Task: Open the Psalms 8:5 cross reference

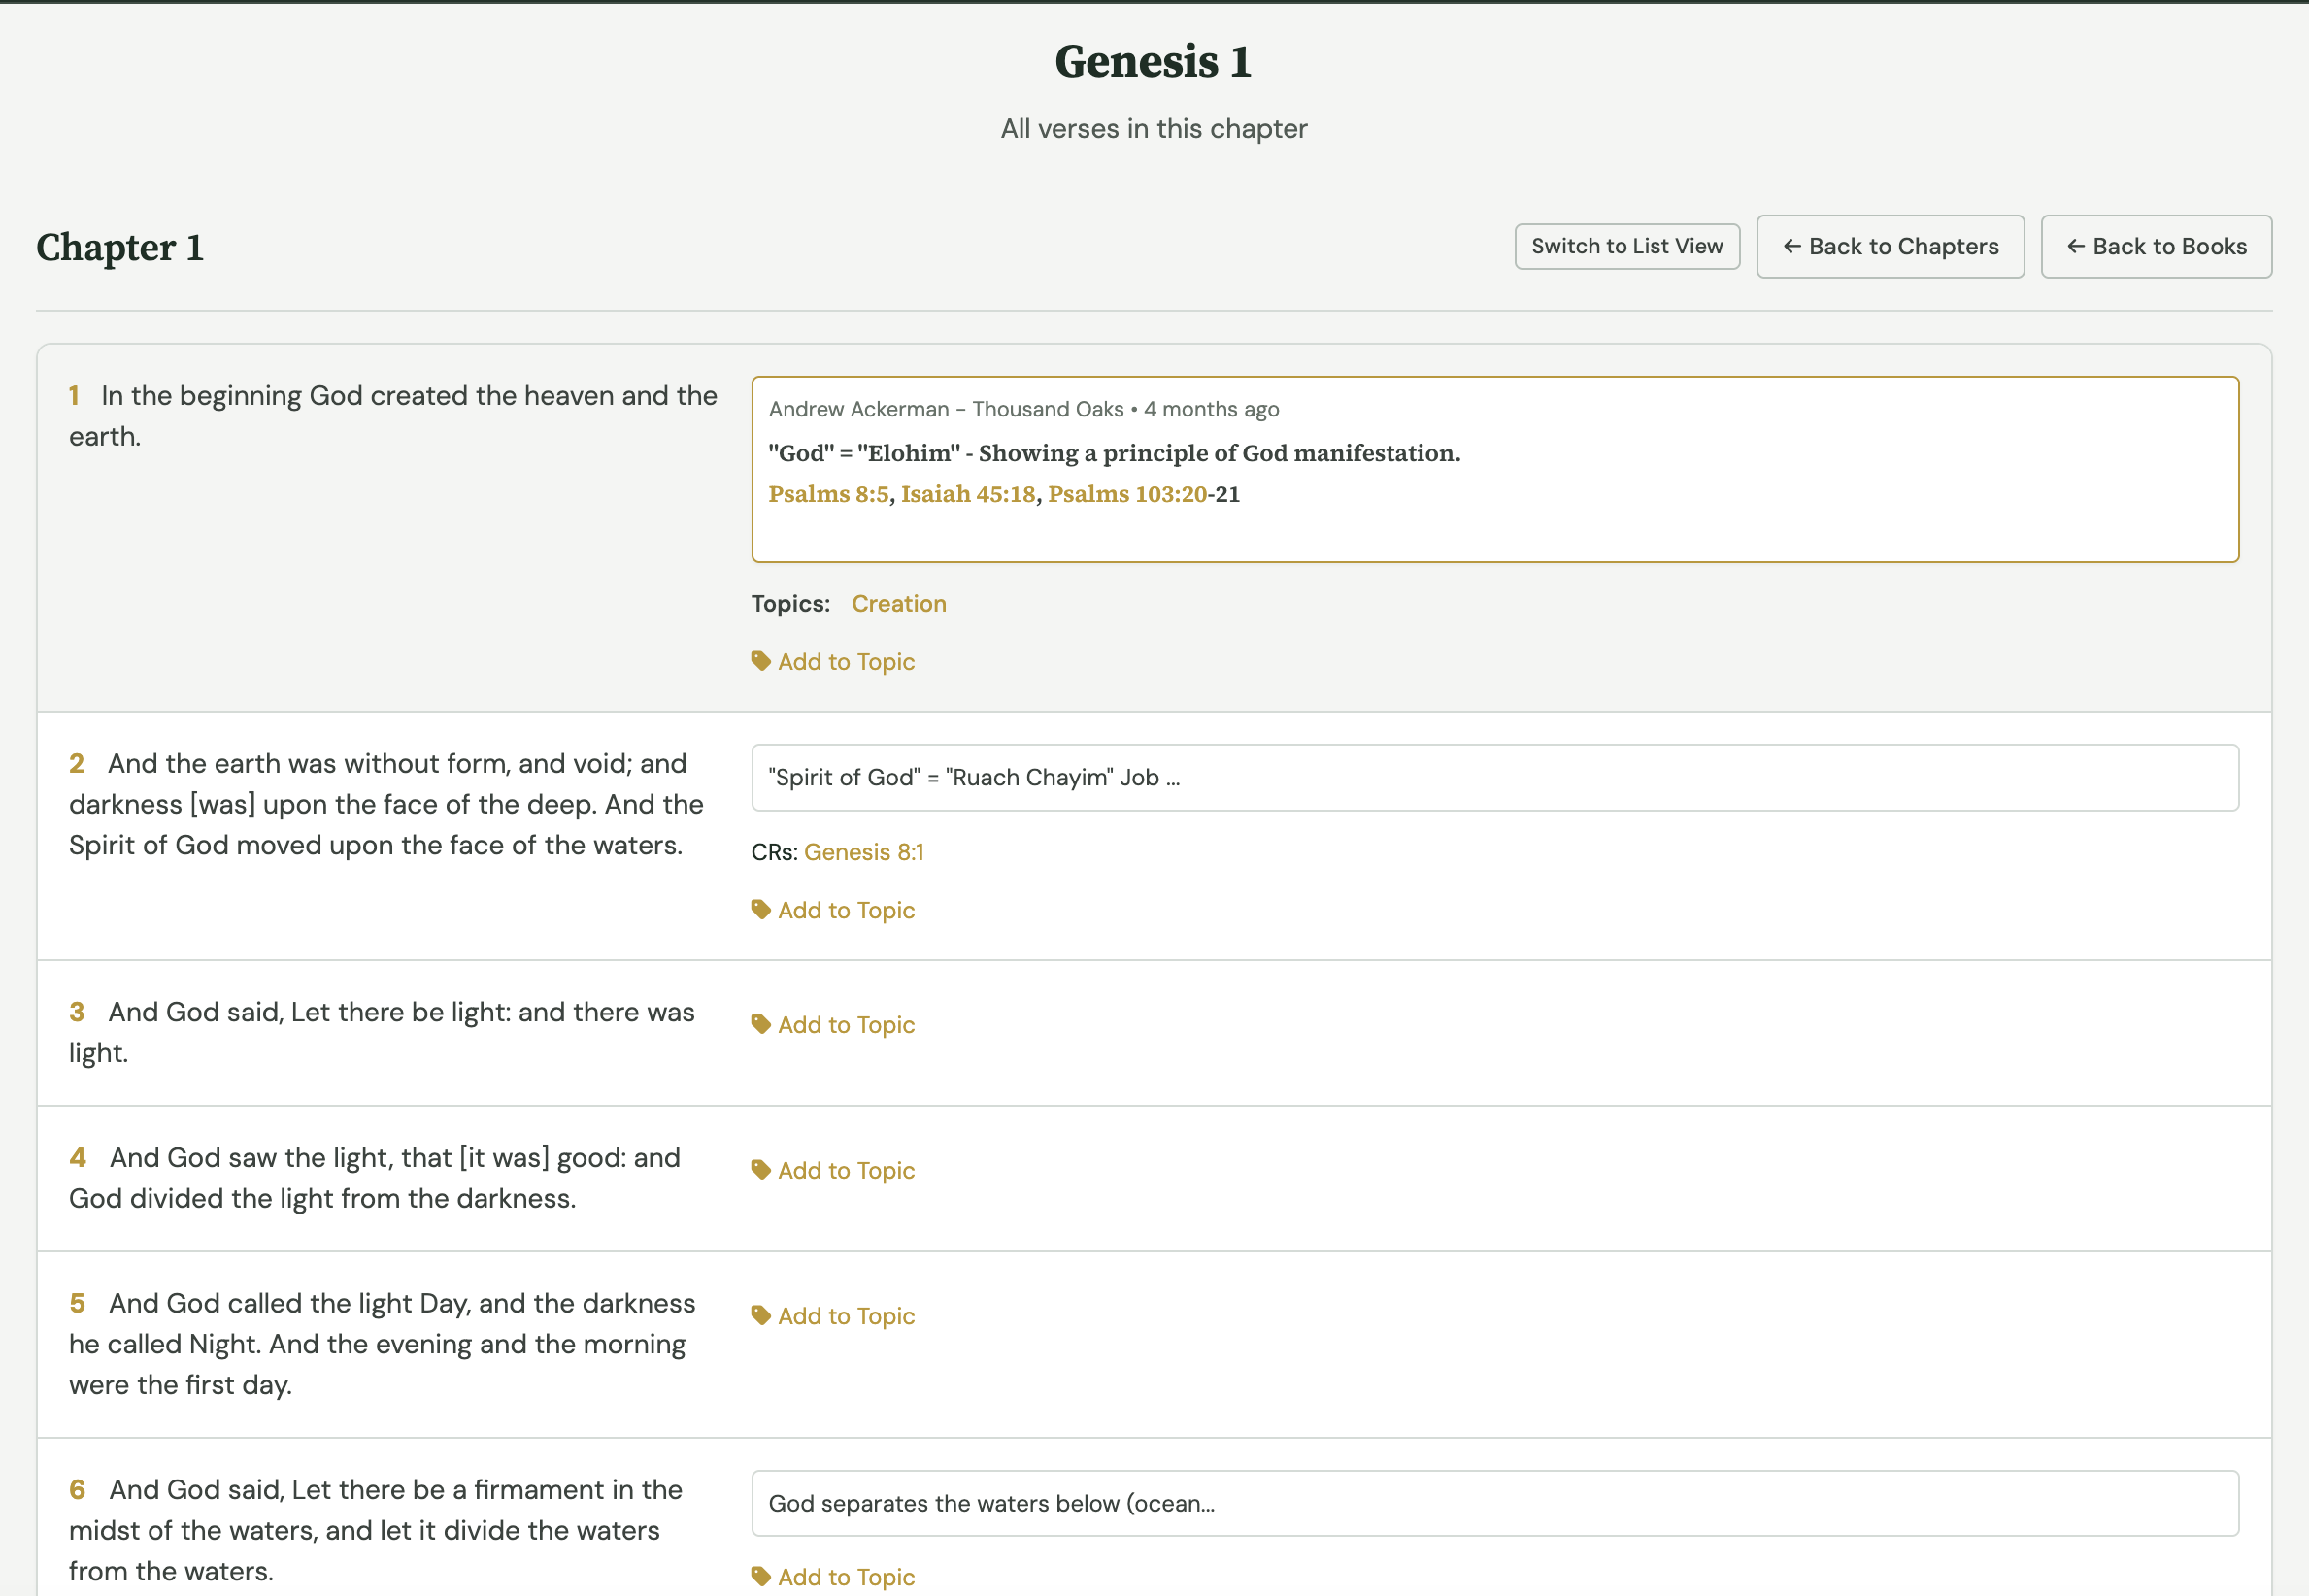Action: pos(828,494)
